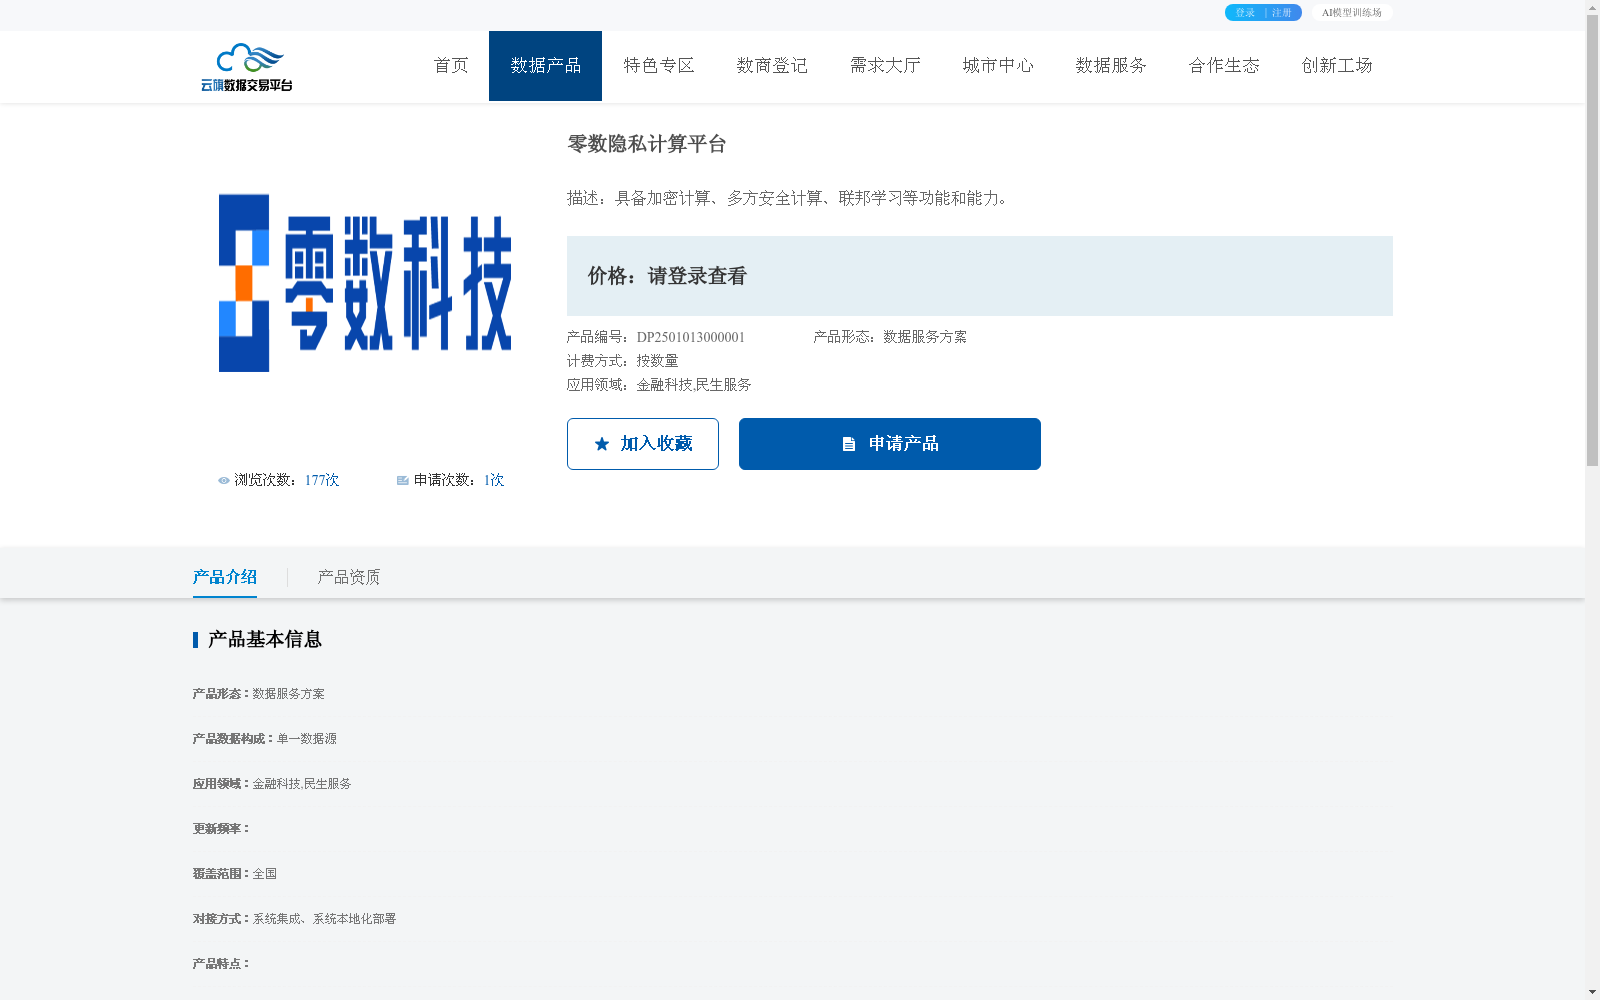
Task: Click the application icon beside 申请次数
Action: coord(403,481)
